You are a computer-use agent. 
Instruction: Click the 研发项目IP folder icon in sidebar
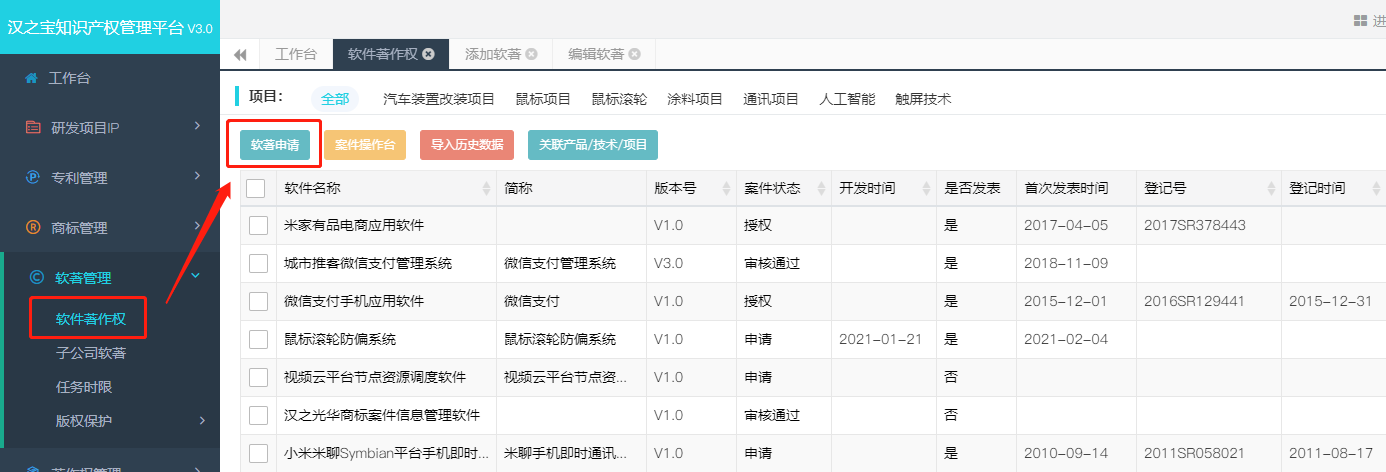(33, 128)
